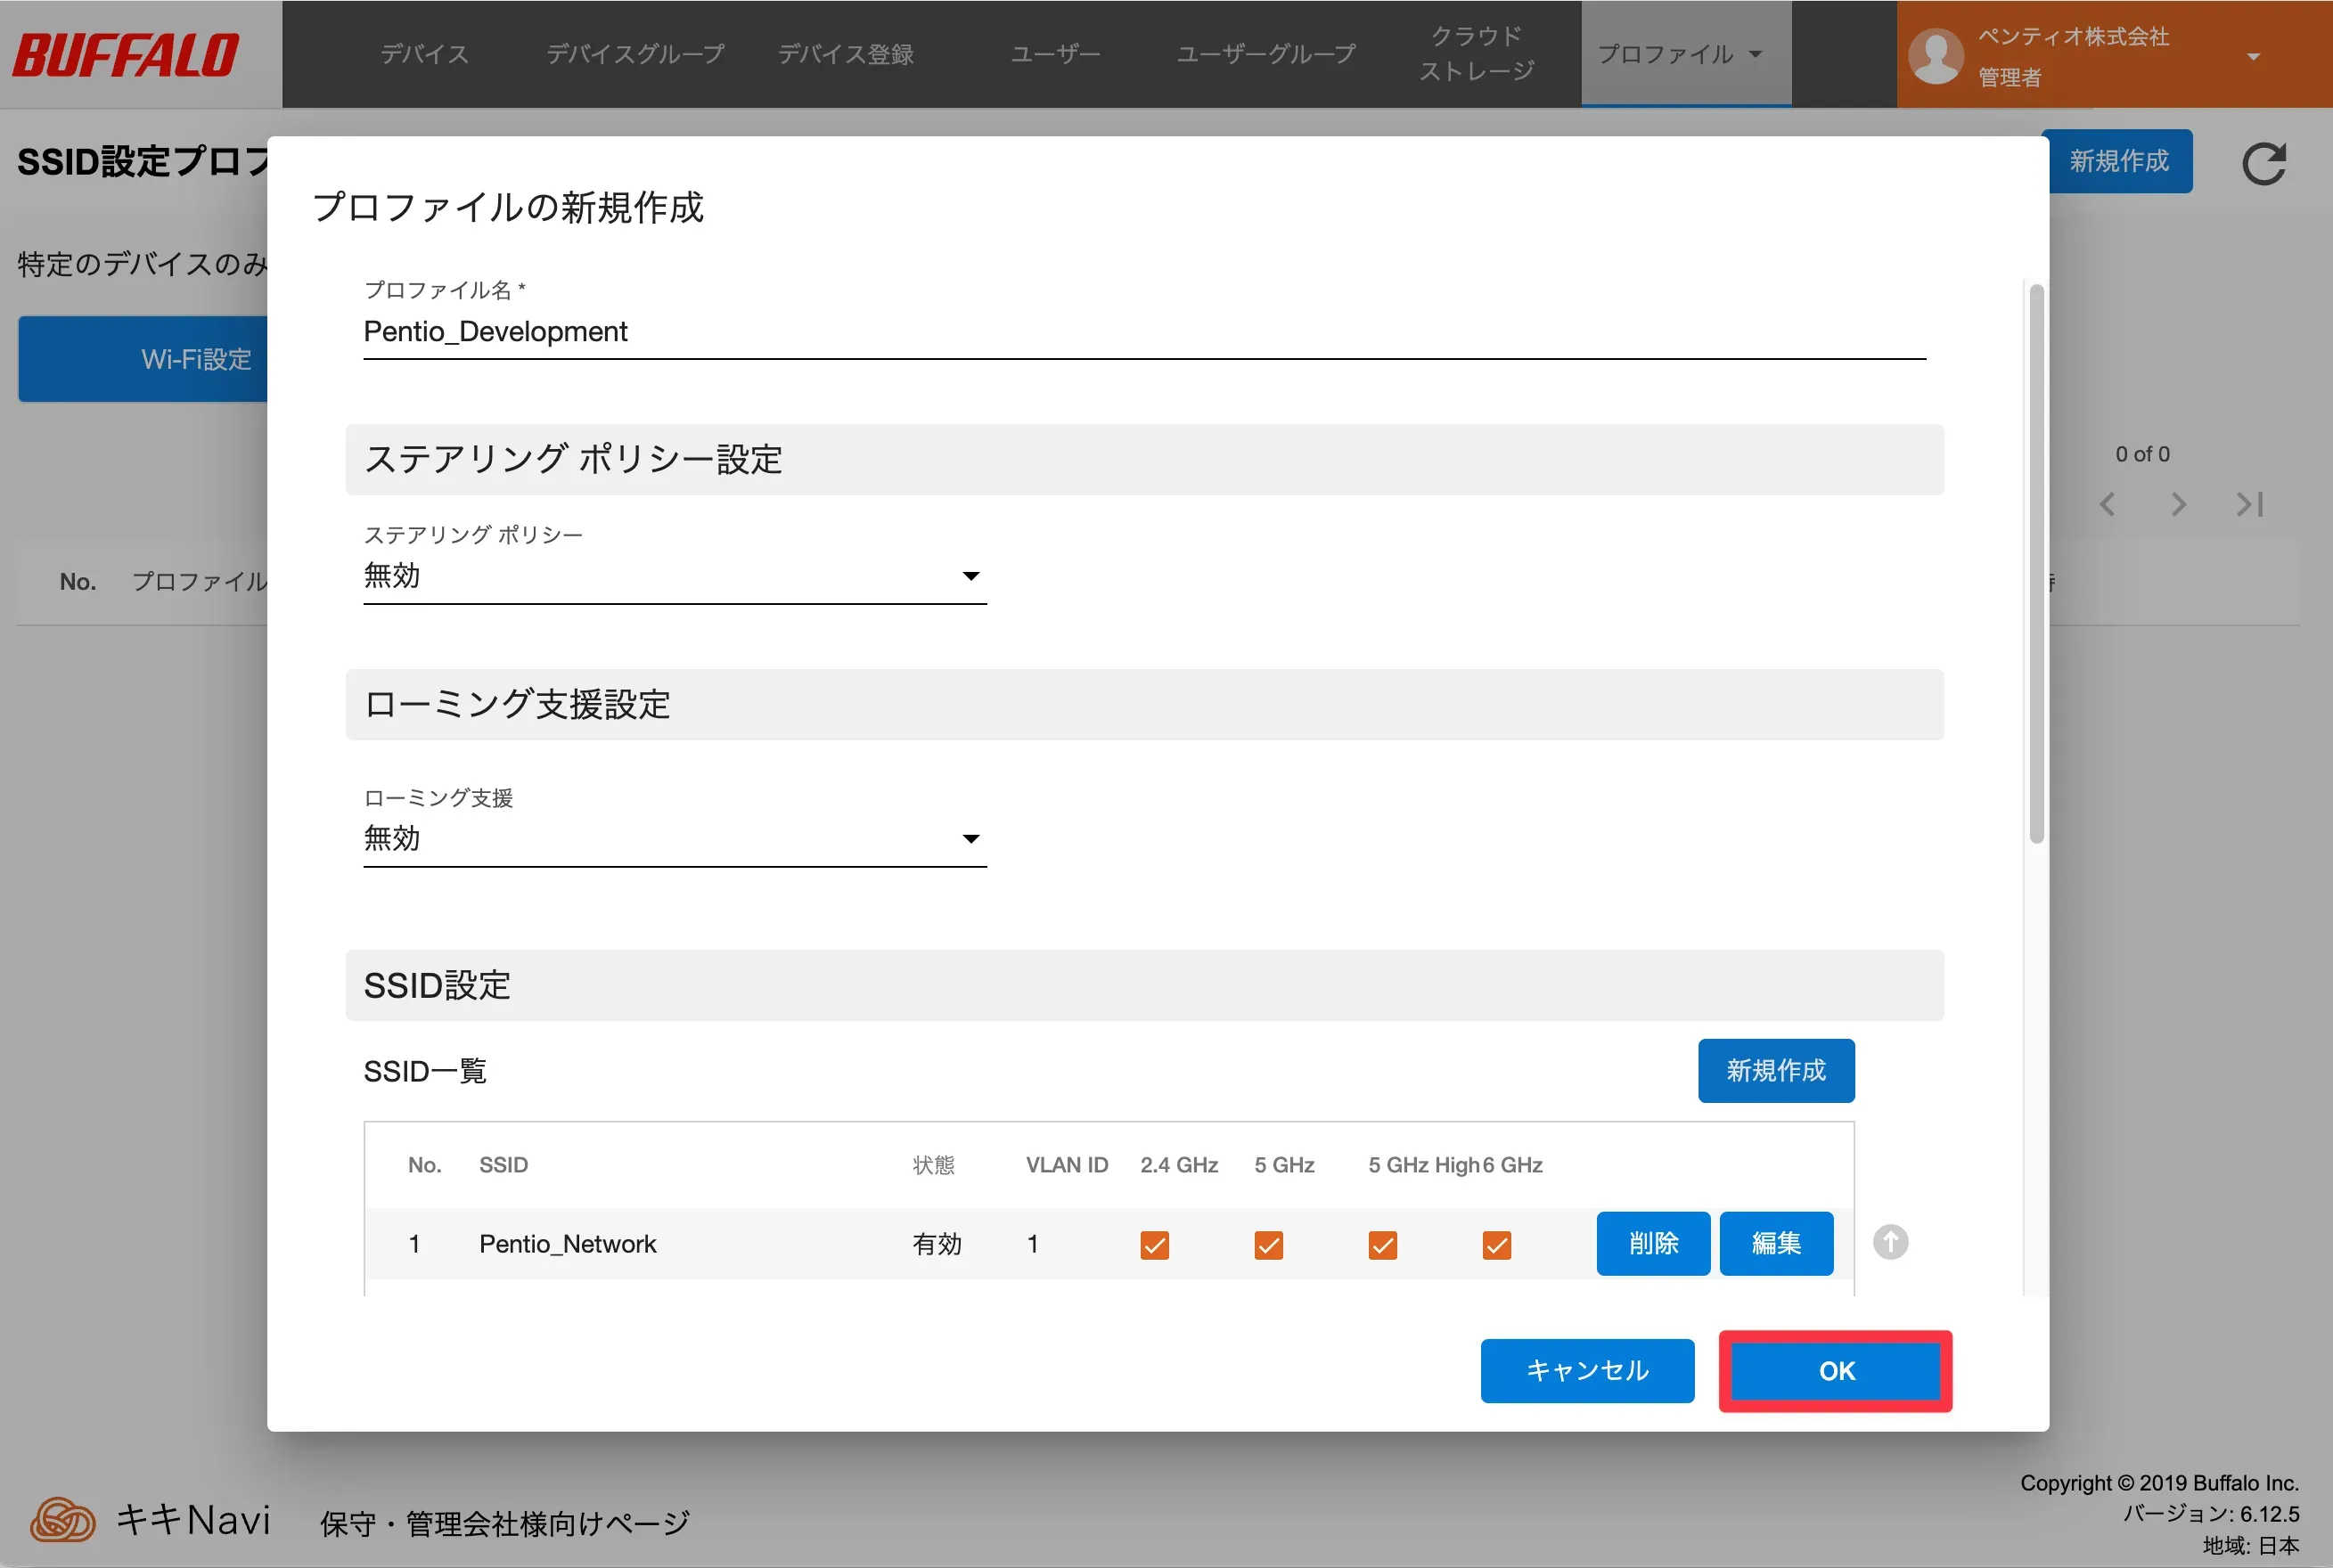The height and width of the screenshot is (1568, 2333).
Task: Click the キキNavi logo icon
Action: pos(62,1520)
